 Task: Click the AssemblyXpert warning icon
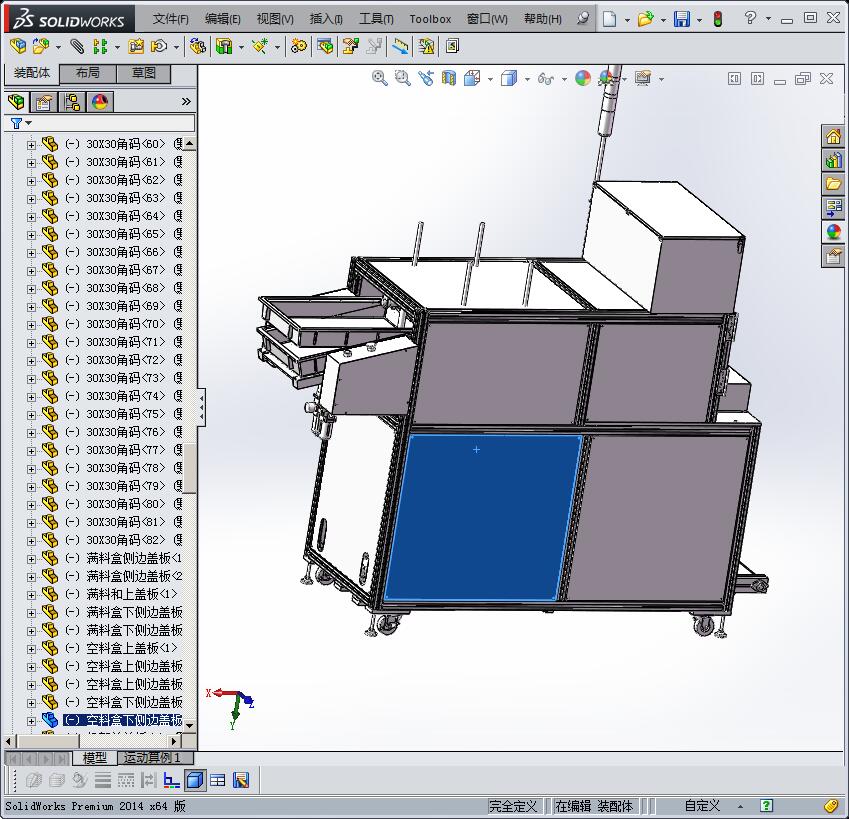pos(426,47)
